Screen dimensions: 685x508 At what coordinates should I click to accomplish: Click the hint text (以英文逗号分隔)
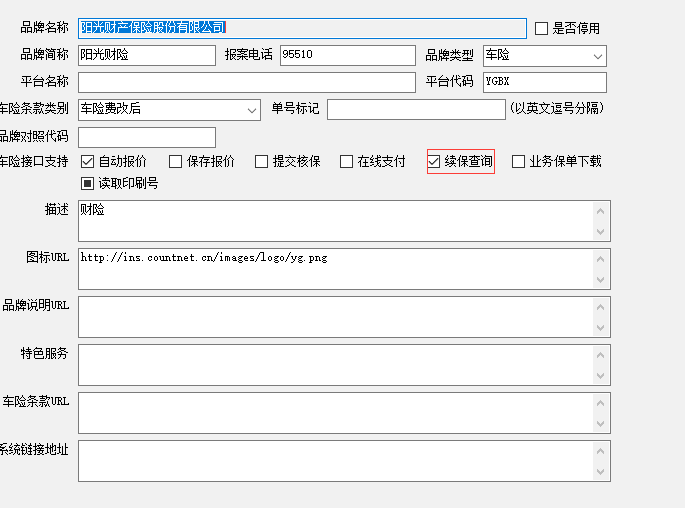point(557,108)
